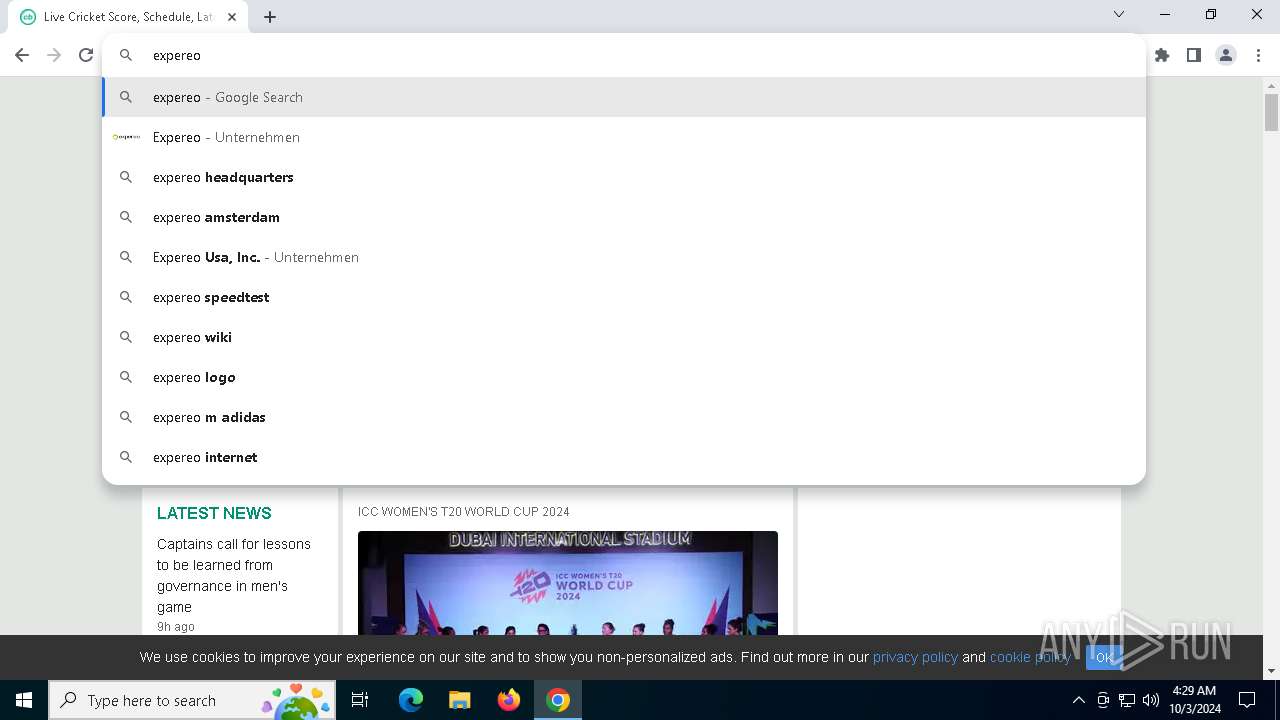Click the page vertical scrollbar thumb
This screenshot has height=720, width=1280.
point(1271,112)
